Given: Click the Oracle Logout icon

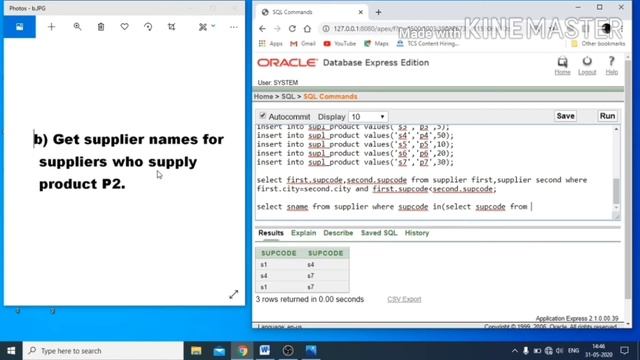Looking at the screenshot, I should [x=587, y=66].
